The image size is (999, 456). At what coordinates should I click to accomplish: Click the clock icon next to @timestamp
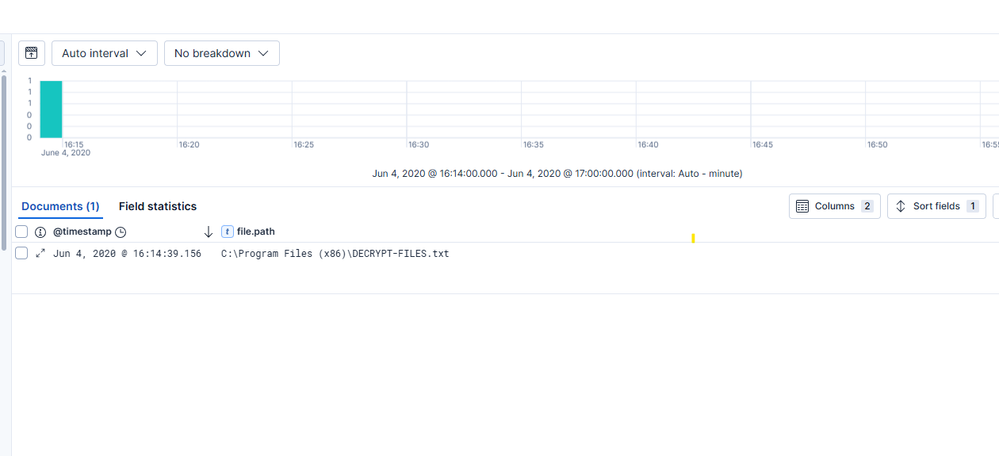121,232
